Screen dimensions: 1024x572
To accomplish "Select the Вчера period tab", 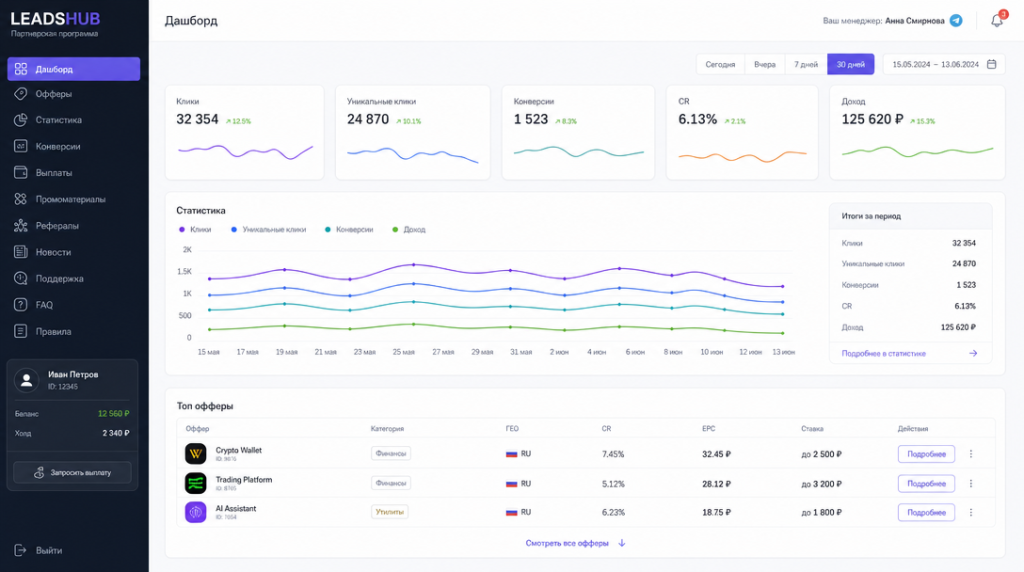I will click(765, 64).
